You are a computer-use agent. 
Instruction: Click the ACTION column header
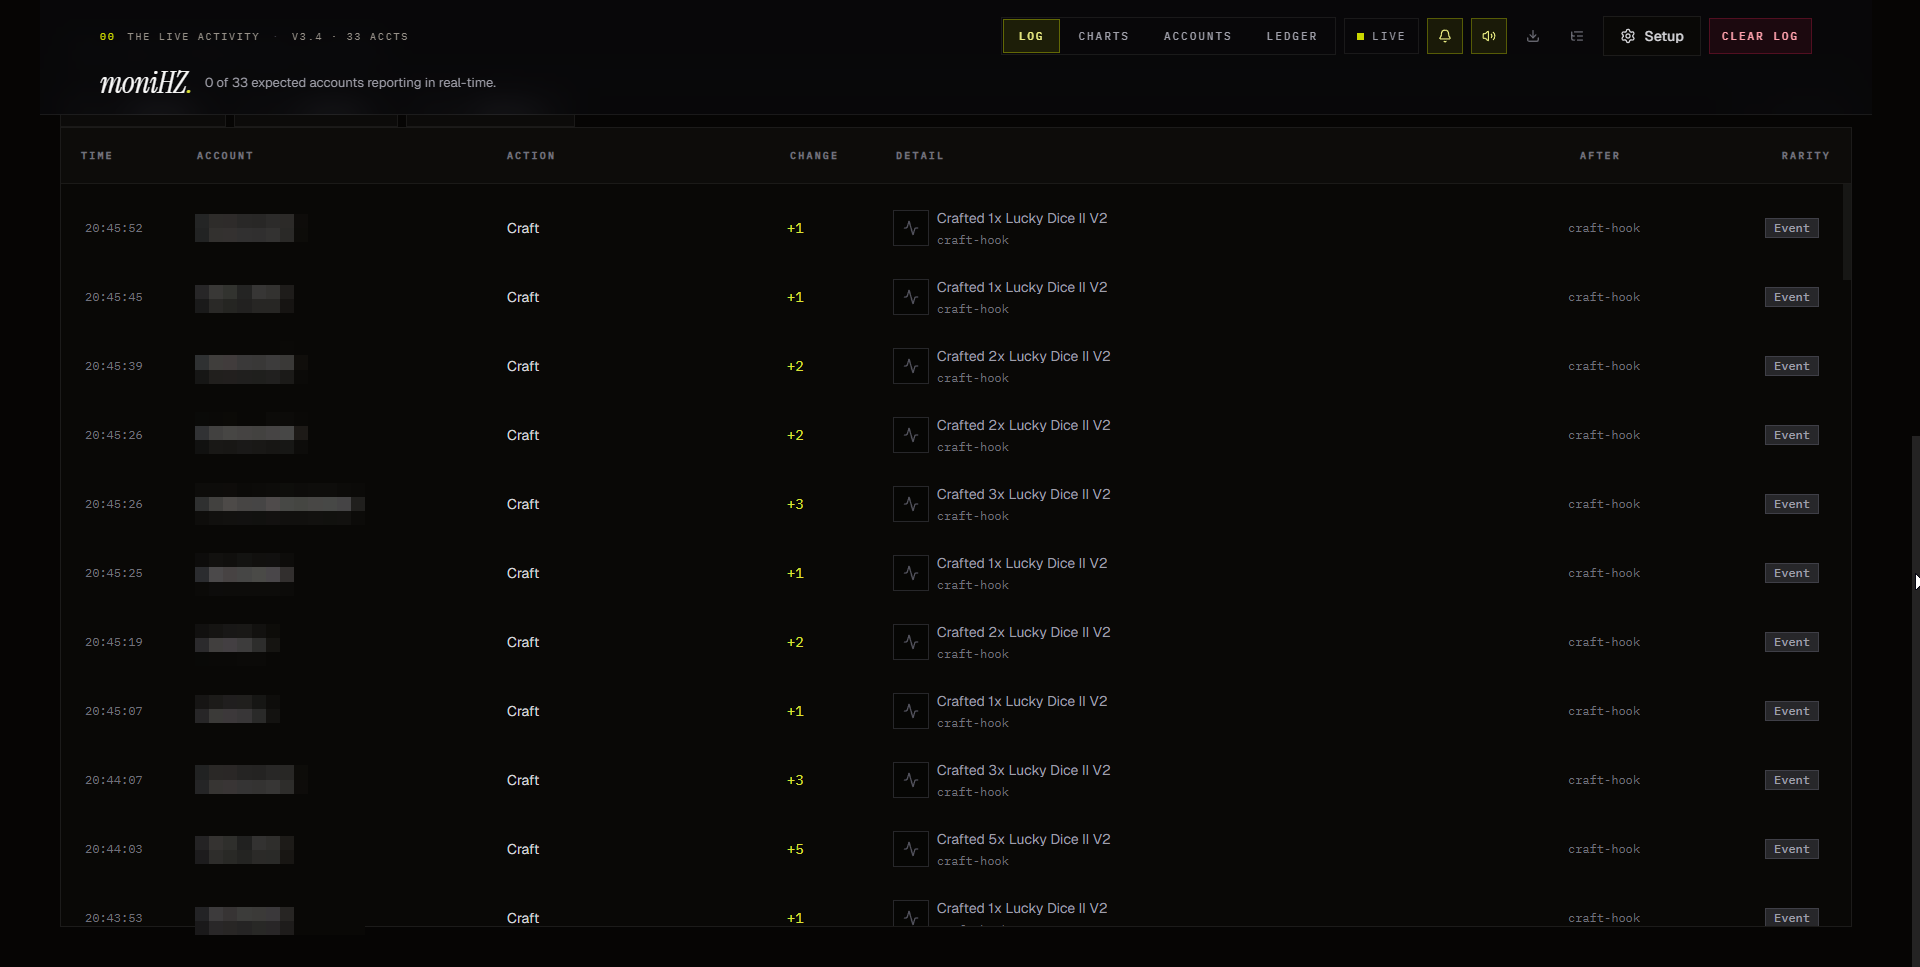pos(530,156)
